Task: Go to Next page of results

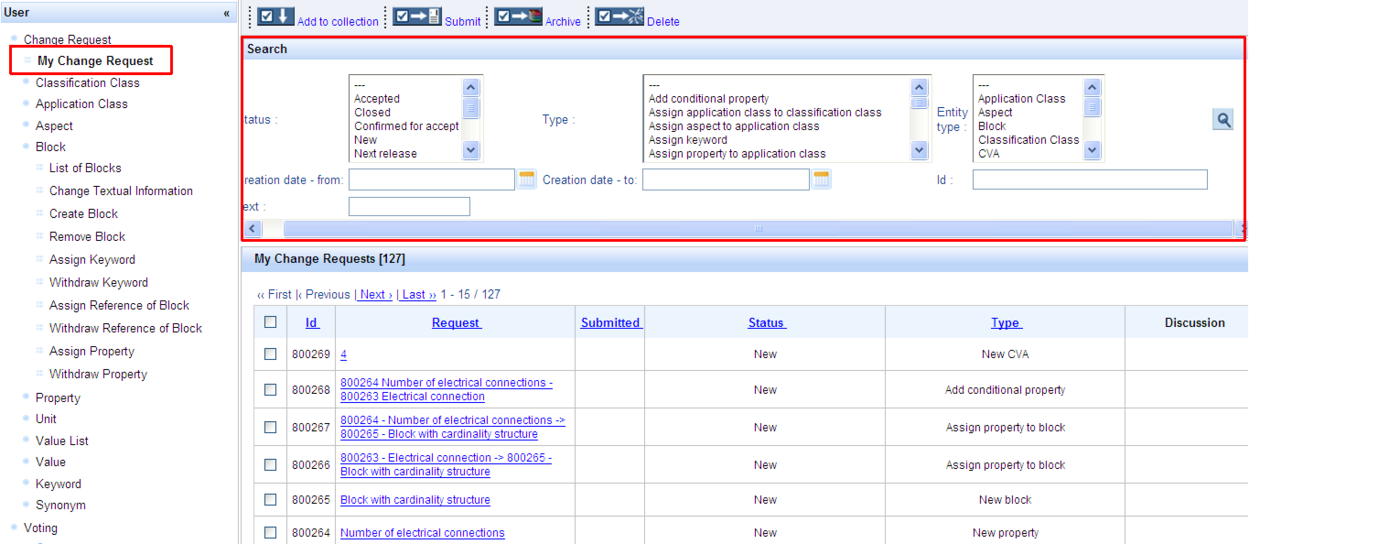Action: tap(376, 295)
